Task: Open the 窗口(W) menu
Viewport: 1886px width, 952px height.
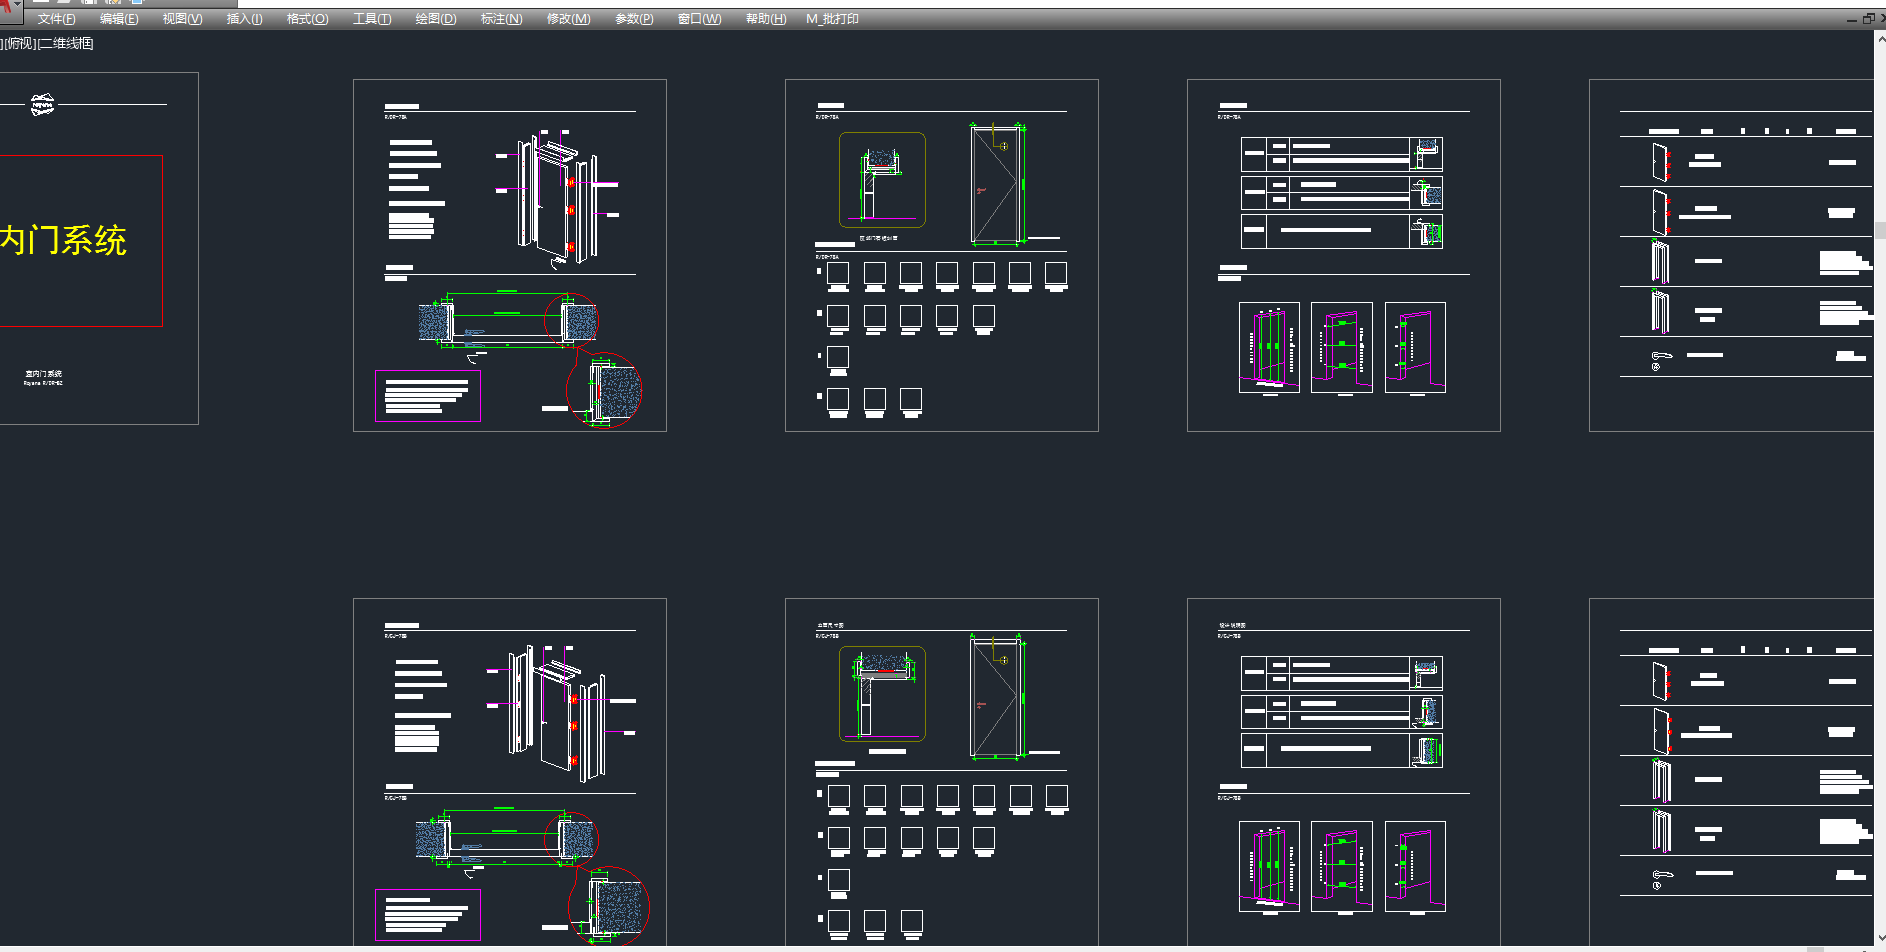Action: click(x=699, y=19)
